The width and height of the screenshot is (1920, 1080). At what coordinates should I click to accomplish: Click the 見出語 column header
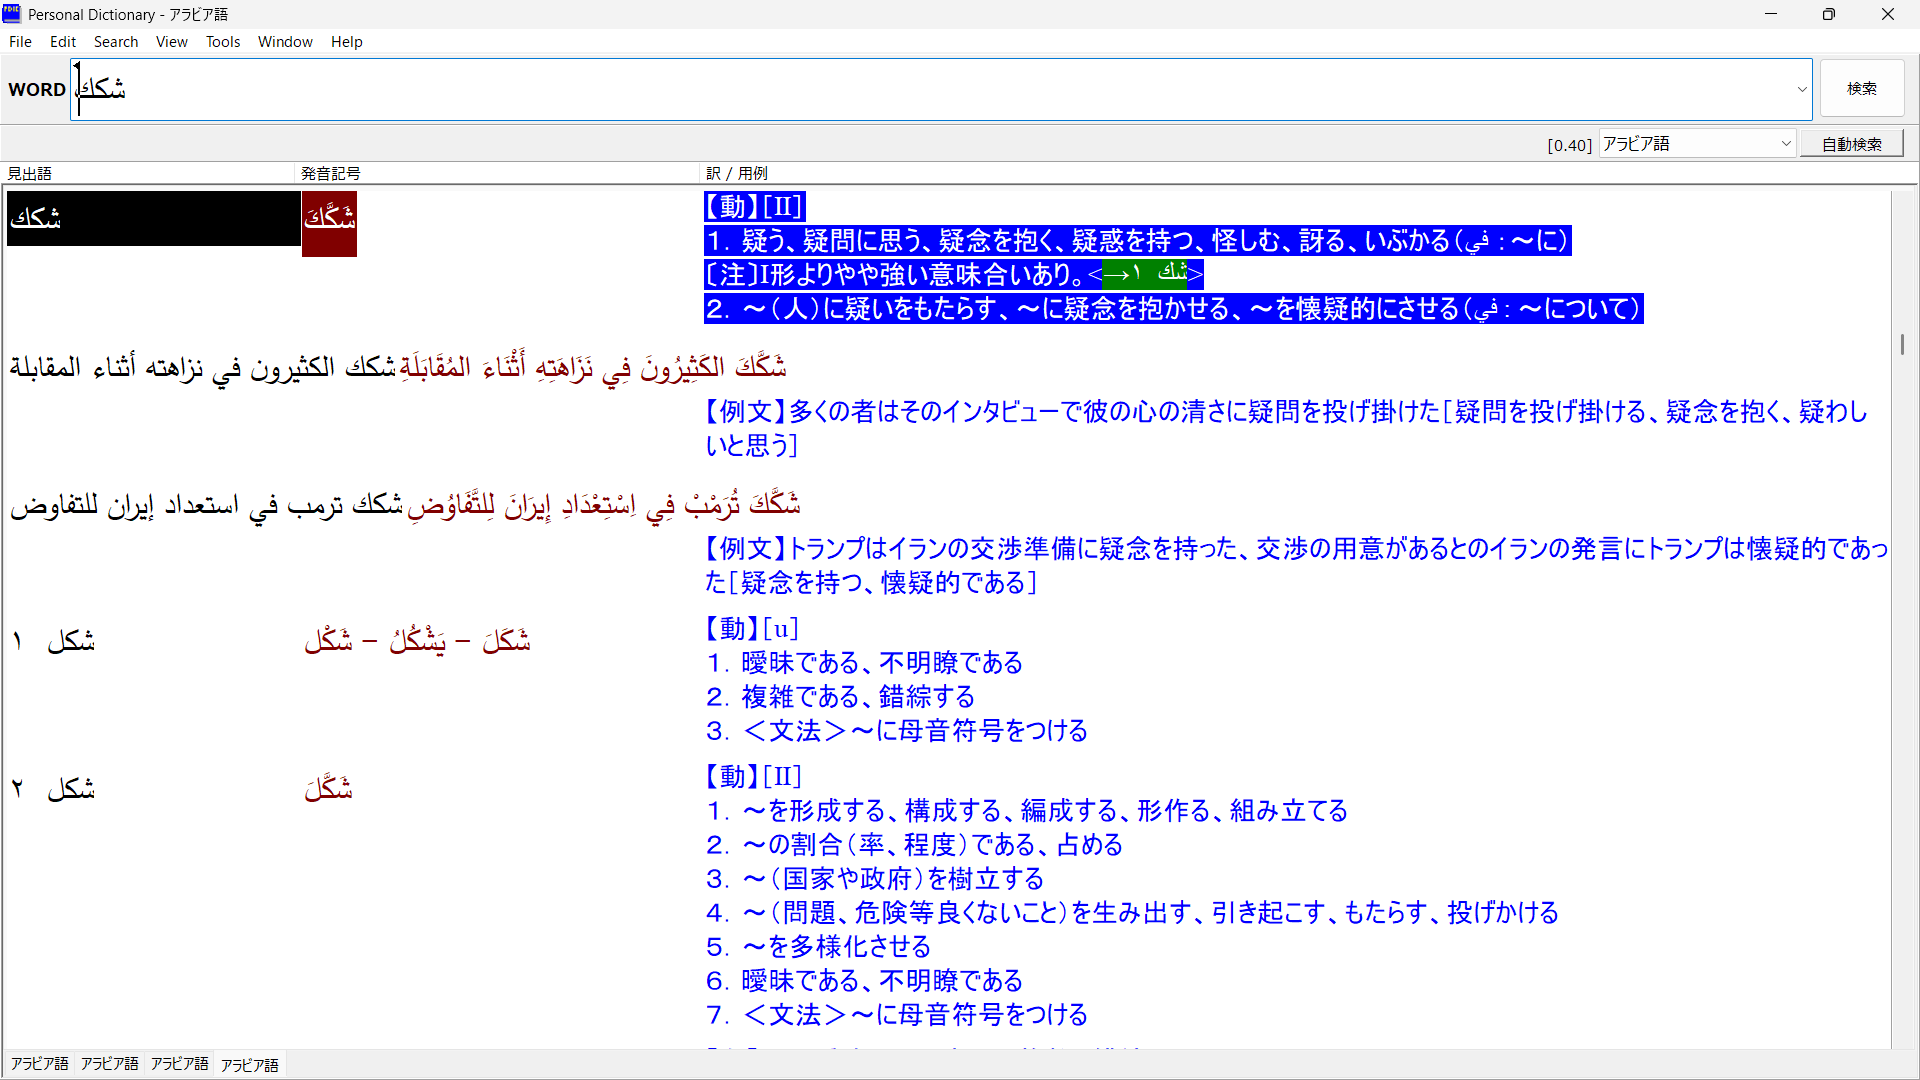(30, 173)
